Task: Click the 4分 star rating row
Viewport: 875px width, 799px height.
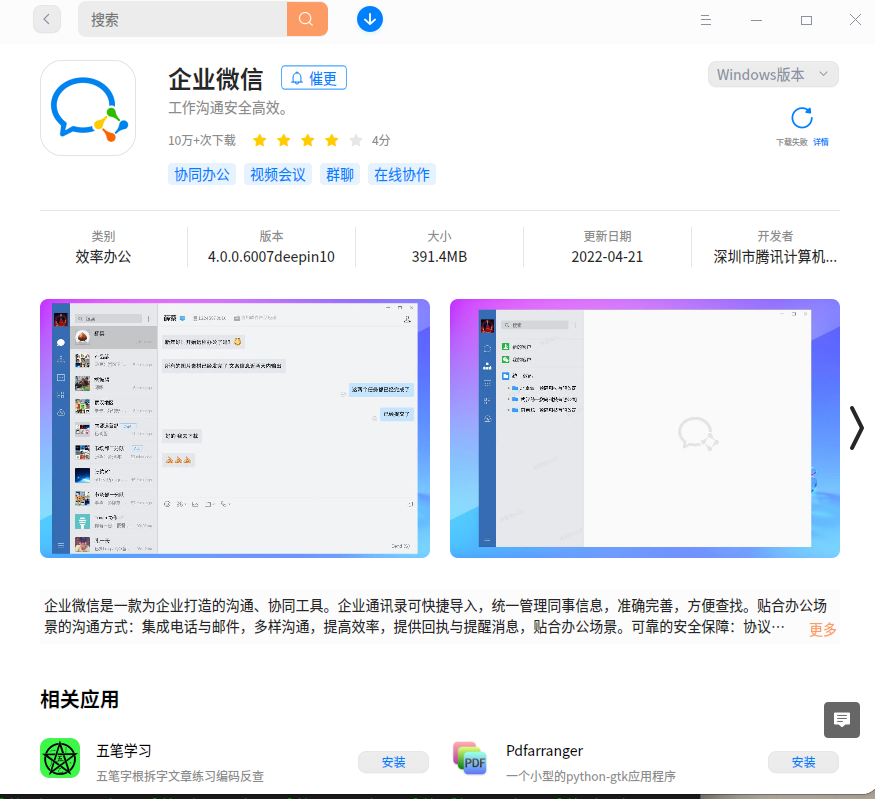Action: (321, 140)
